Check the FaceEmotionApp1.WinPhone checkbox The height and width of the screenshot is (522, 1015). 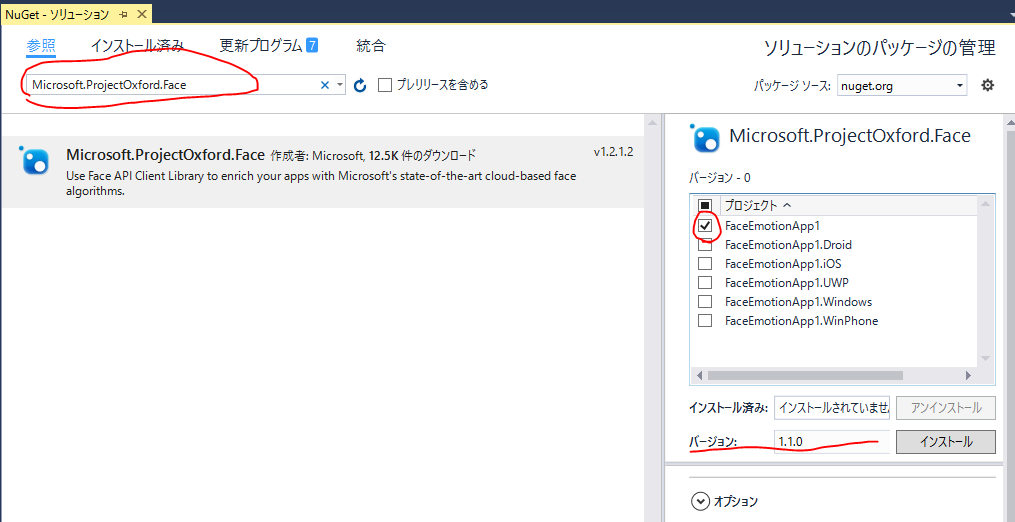705,321
